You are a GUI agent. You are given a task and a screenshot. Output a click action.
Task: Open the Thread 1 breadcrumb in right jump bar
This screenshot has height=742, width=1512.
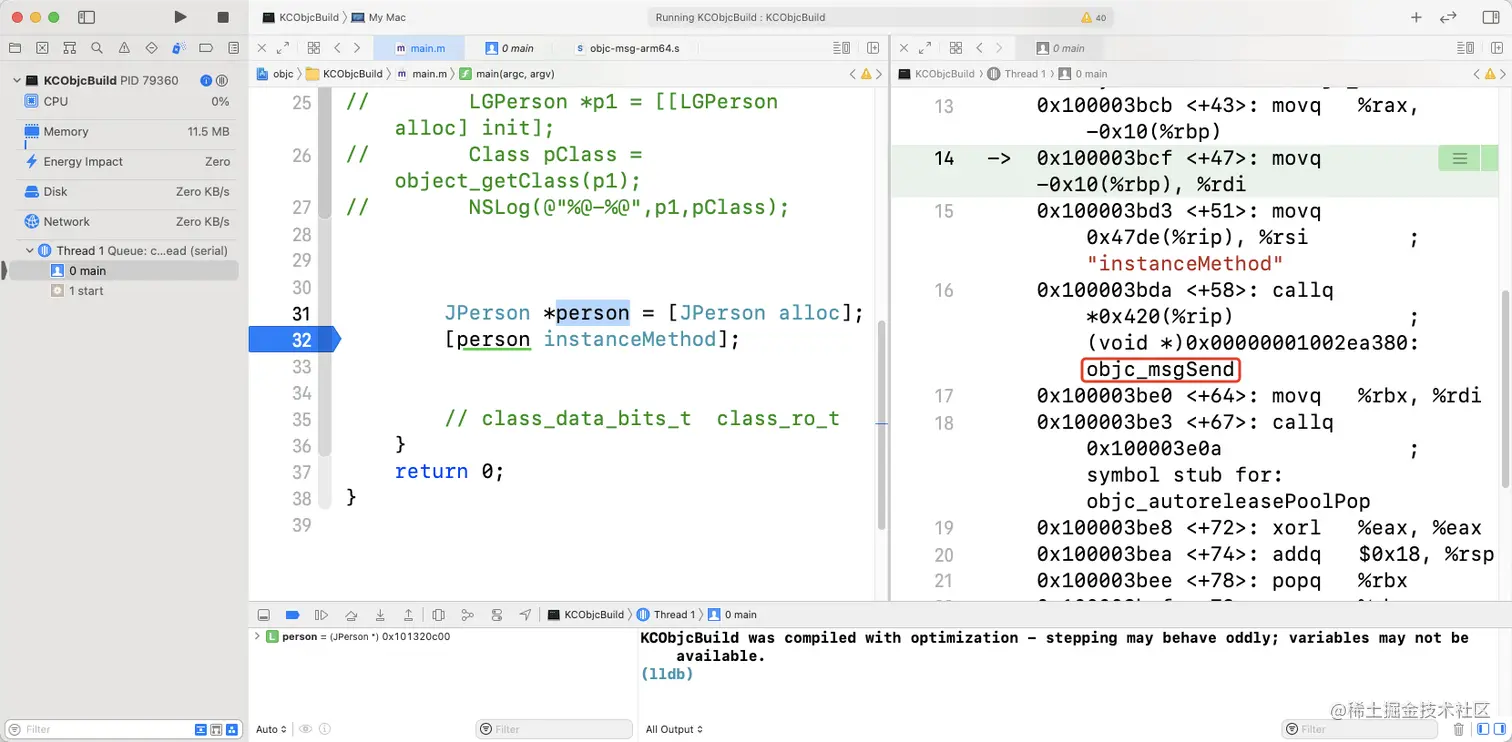click(1016, 74)
